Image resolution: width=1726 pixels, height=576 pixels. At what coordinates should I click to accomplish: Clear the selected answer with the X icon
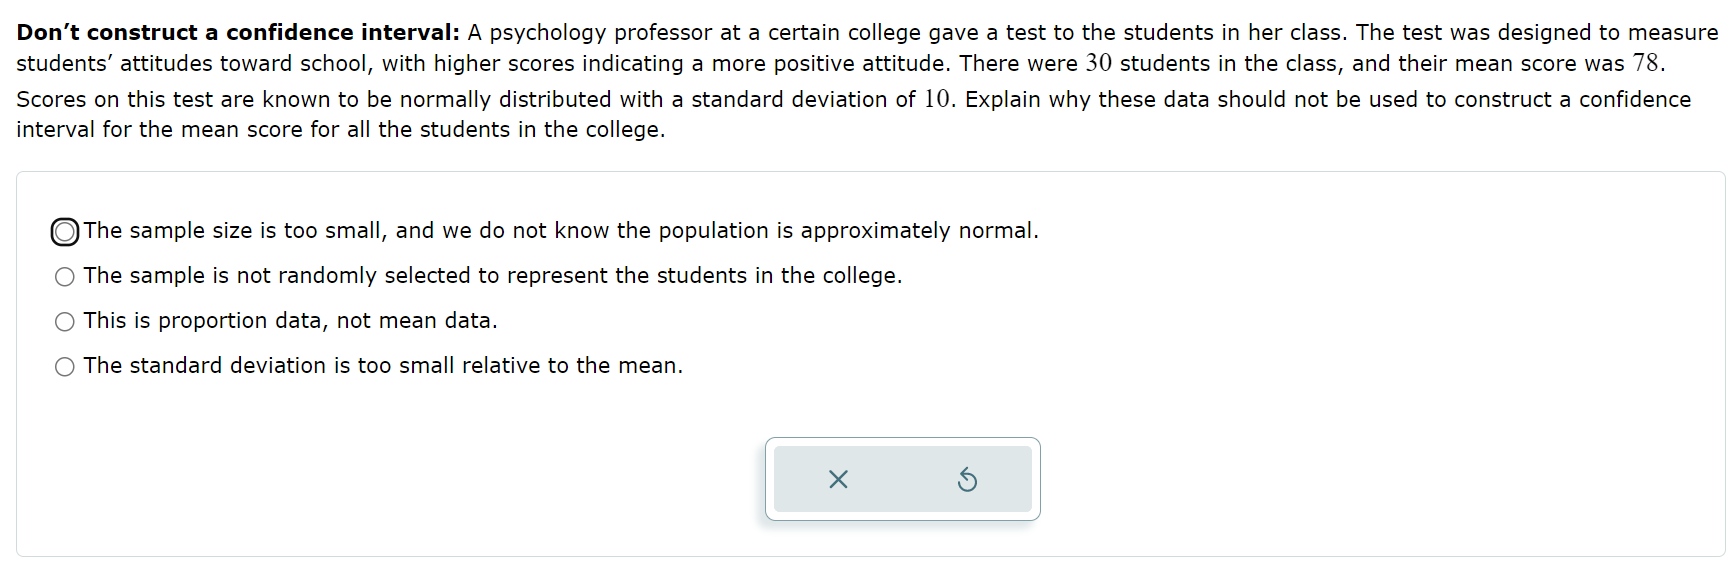(838, 480)
